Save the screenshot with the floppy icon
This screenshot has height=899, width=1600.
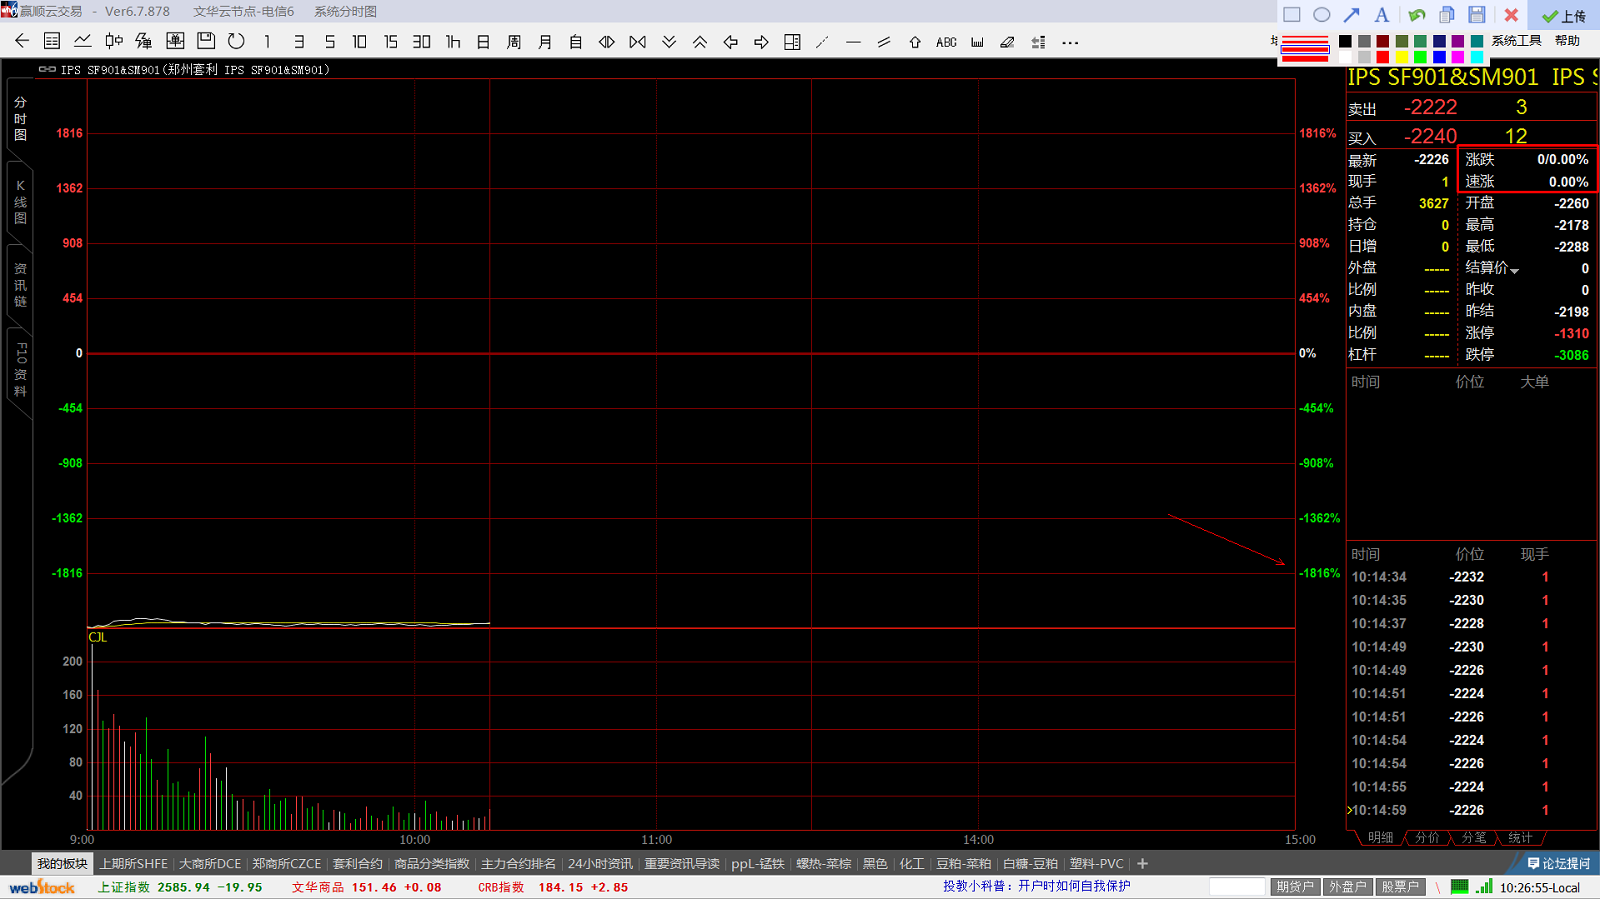click(1477, 15)
